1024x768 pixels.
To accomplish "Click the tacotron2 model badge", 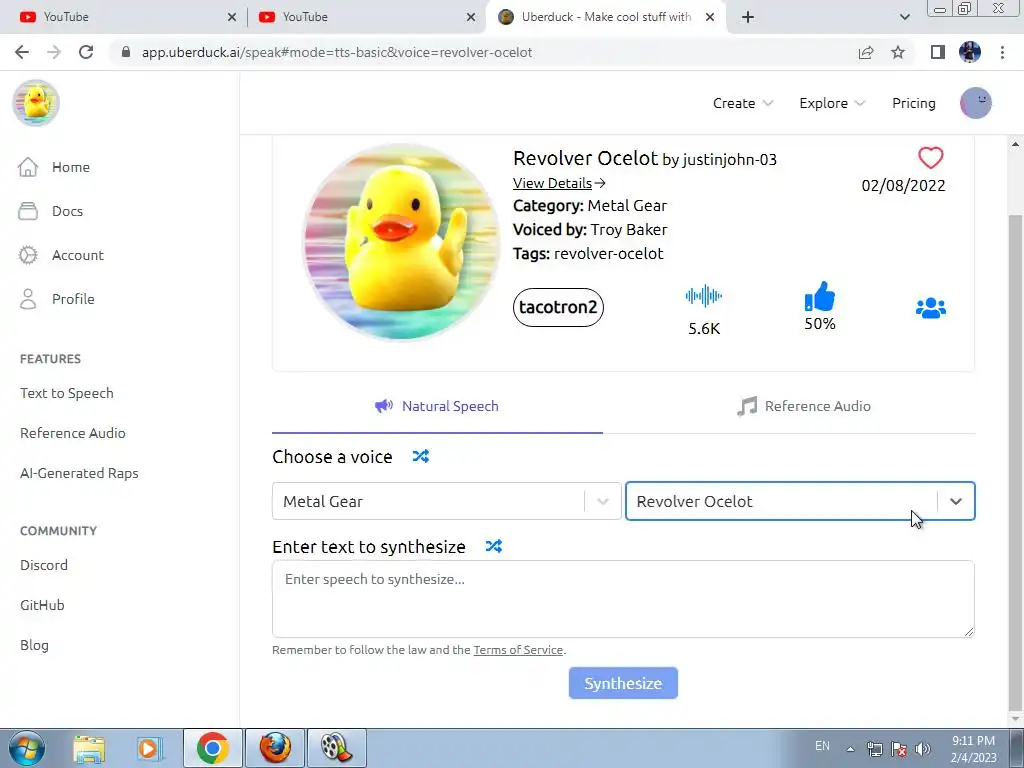I will (x=558, y=307).
